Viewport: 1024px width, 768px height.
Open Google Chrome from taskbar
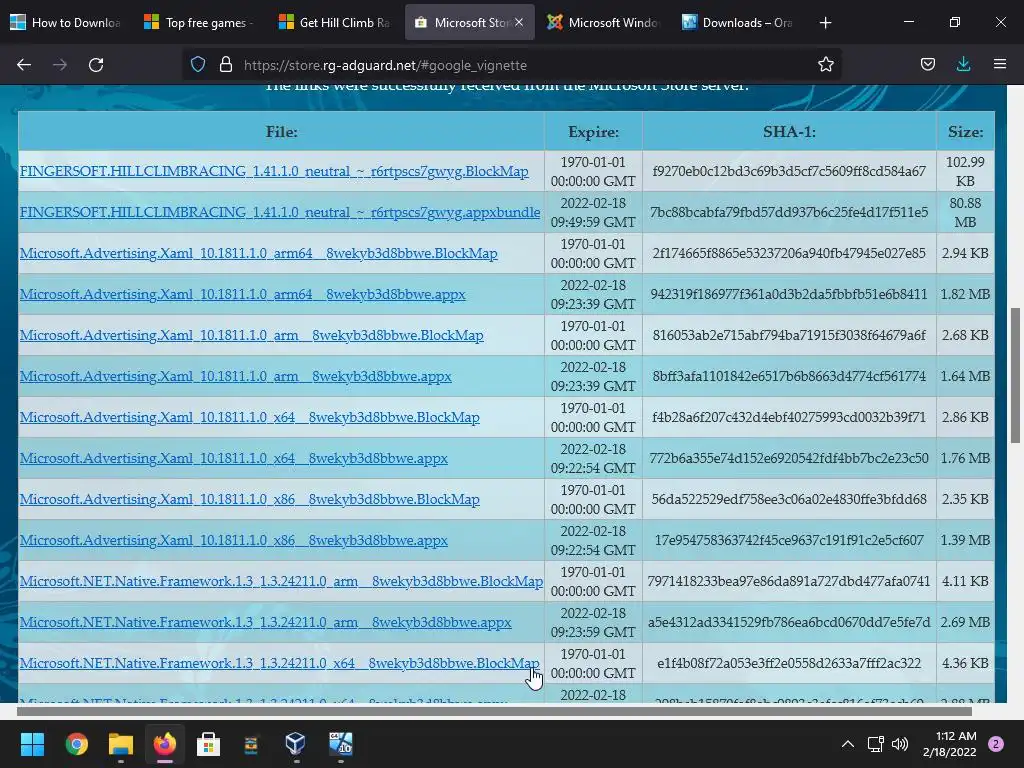click(x=76, y=744)
